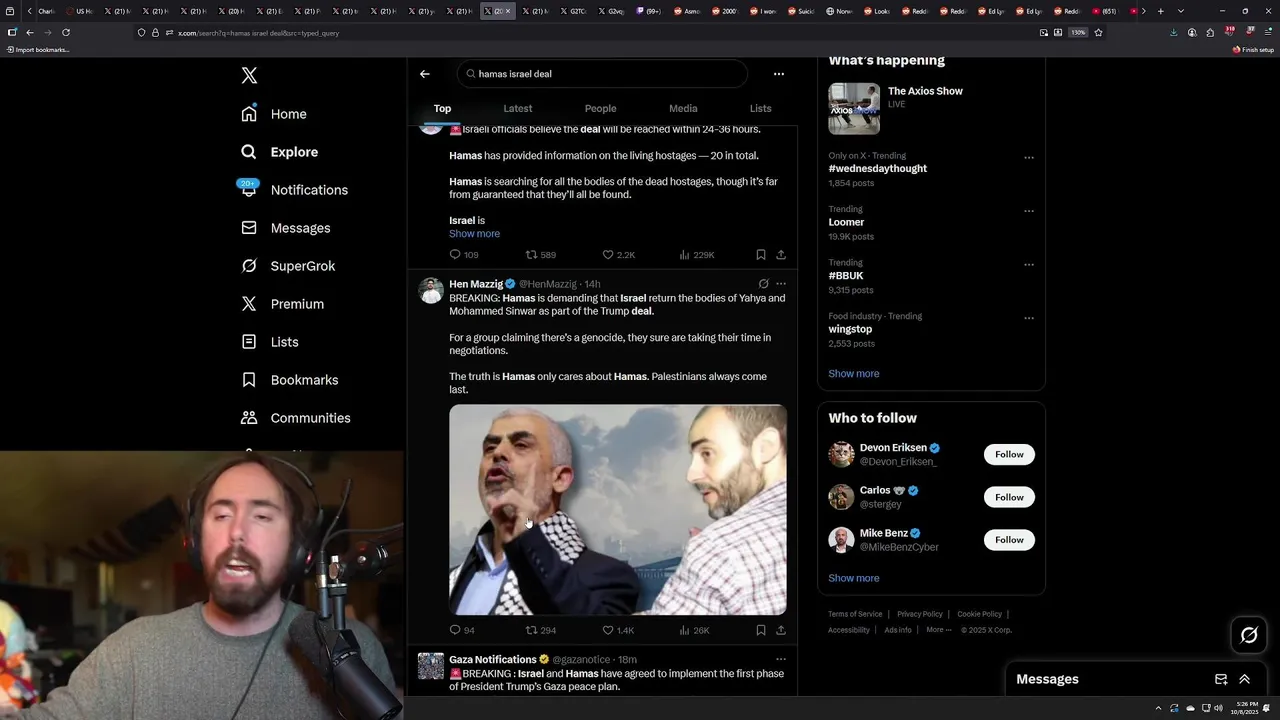This screenshot has height=720, width=1280.
Task: Switch to the People tab
Action: [x=601, y=109]
